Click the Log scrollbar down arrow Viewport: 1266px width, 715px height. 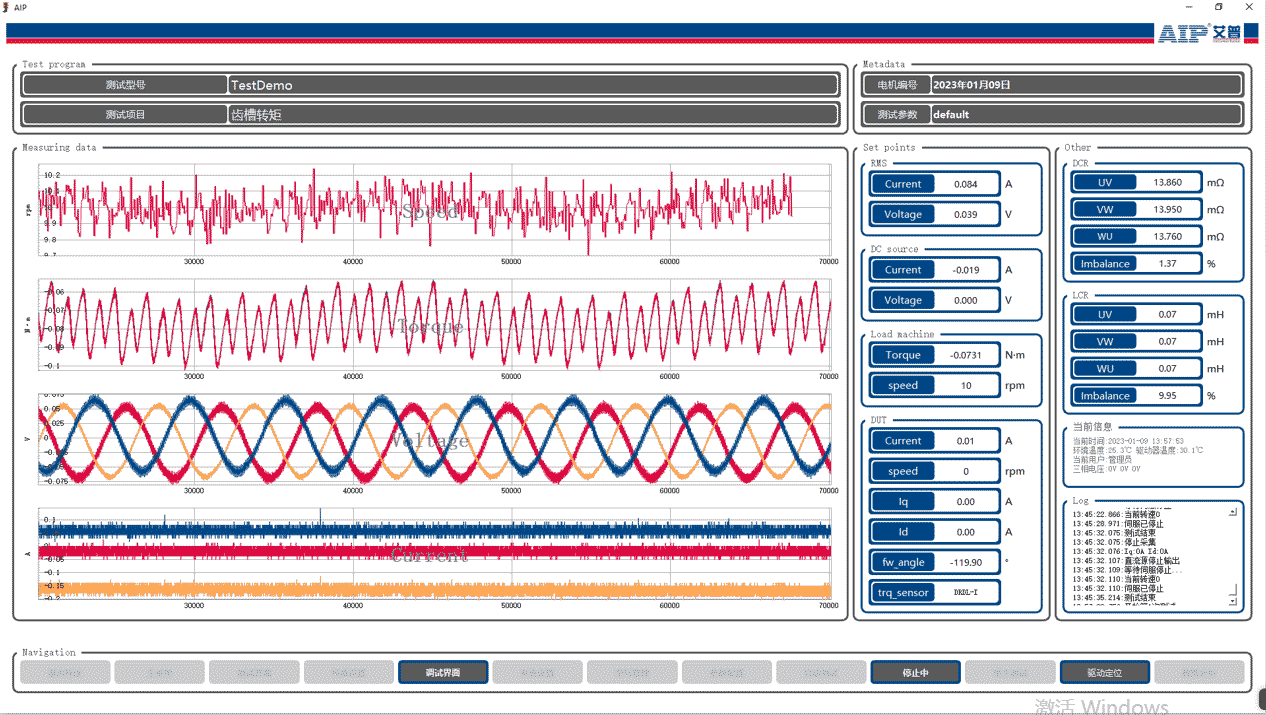click(1233, 601)
